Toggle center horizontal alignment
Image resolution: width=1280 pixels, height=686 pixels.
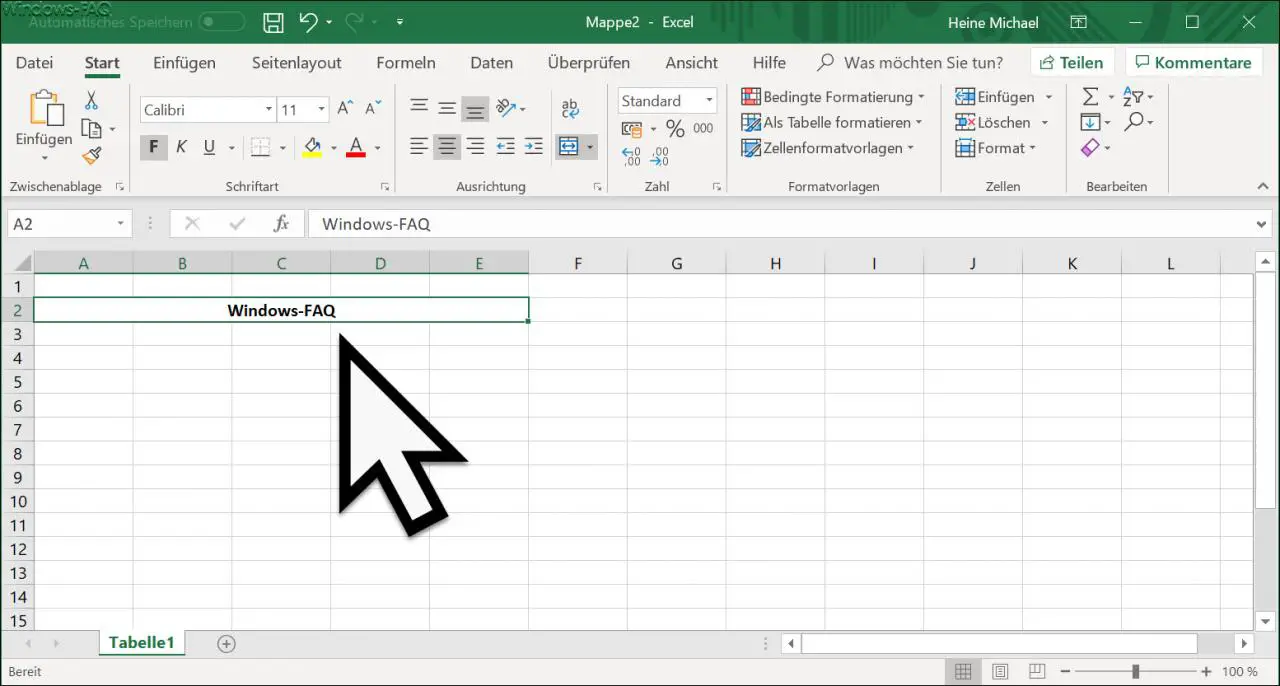447,147
